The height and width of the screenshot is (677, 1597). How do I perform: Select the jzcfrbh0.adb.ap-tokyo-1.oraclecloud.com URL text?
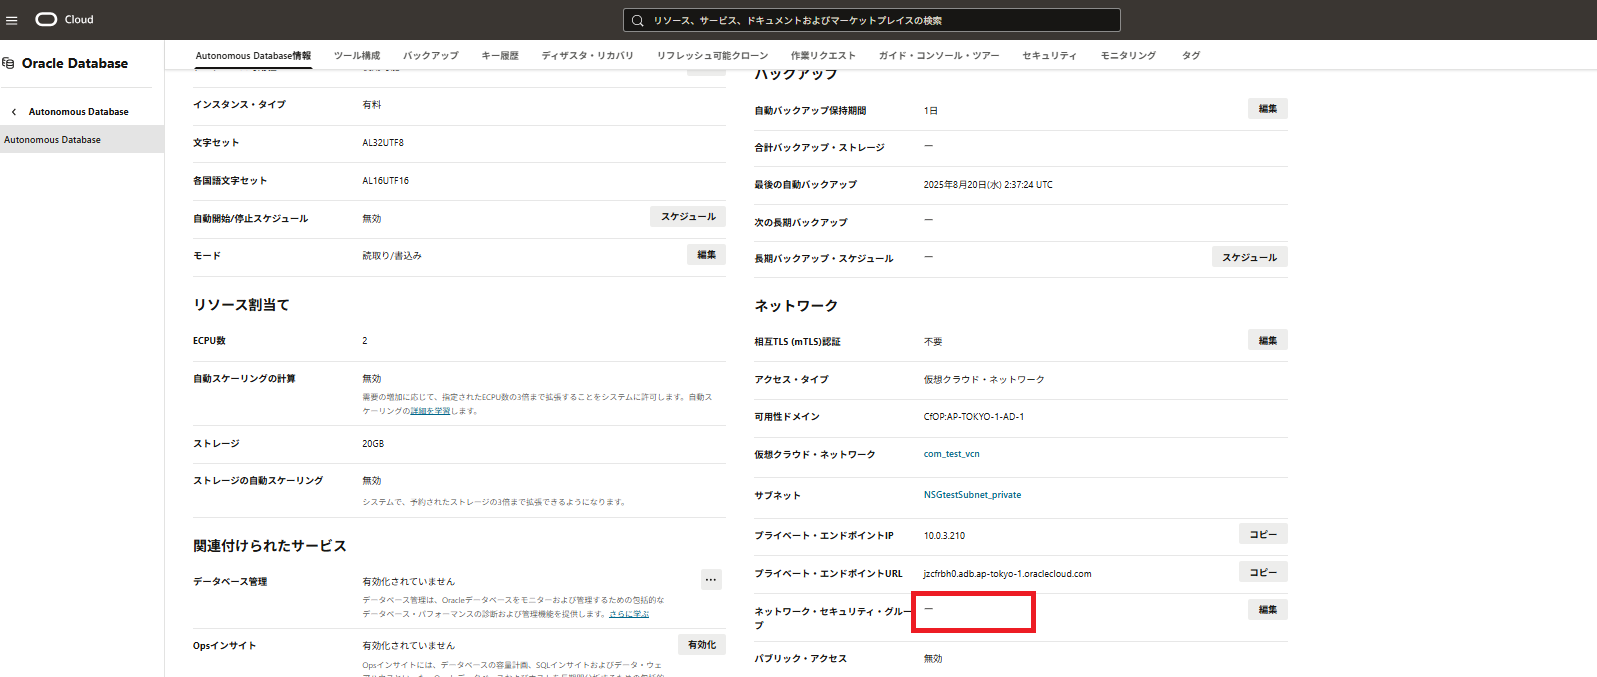click(1007, 574)
